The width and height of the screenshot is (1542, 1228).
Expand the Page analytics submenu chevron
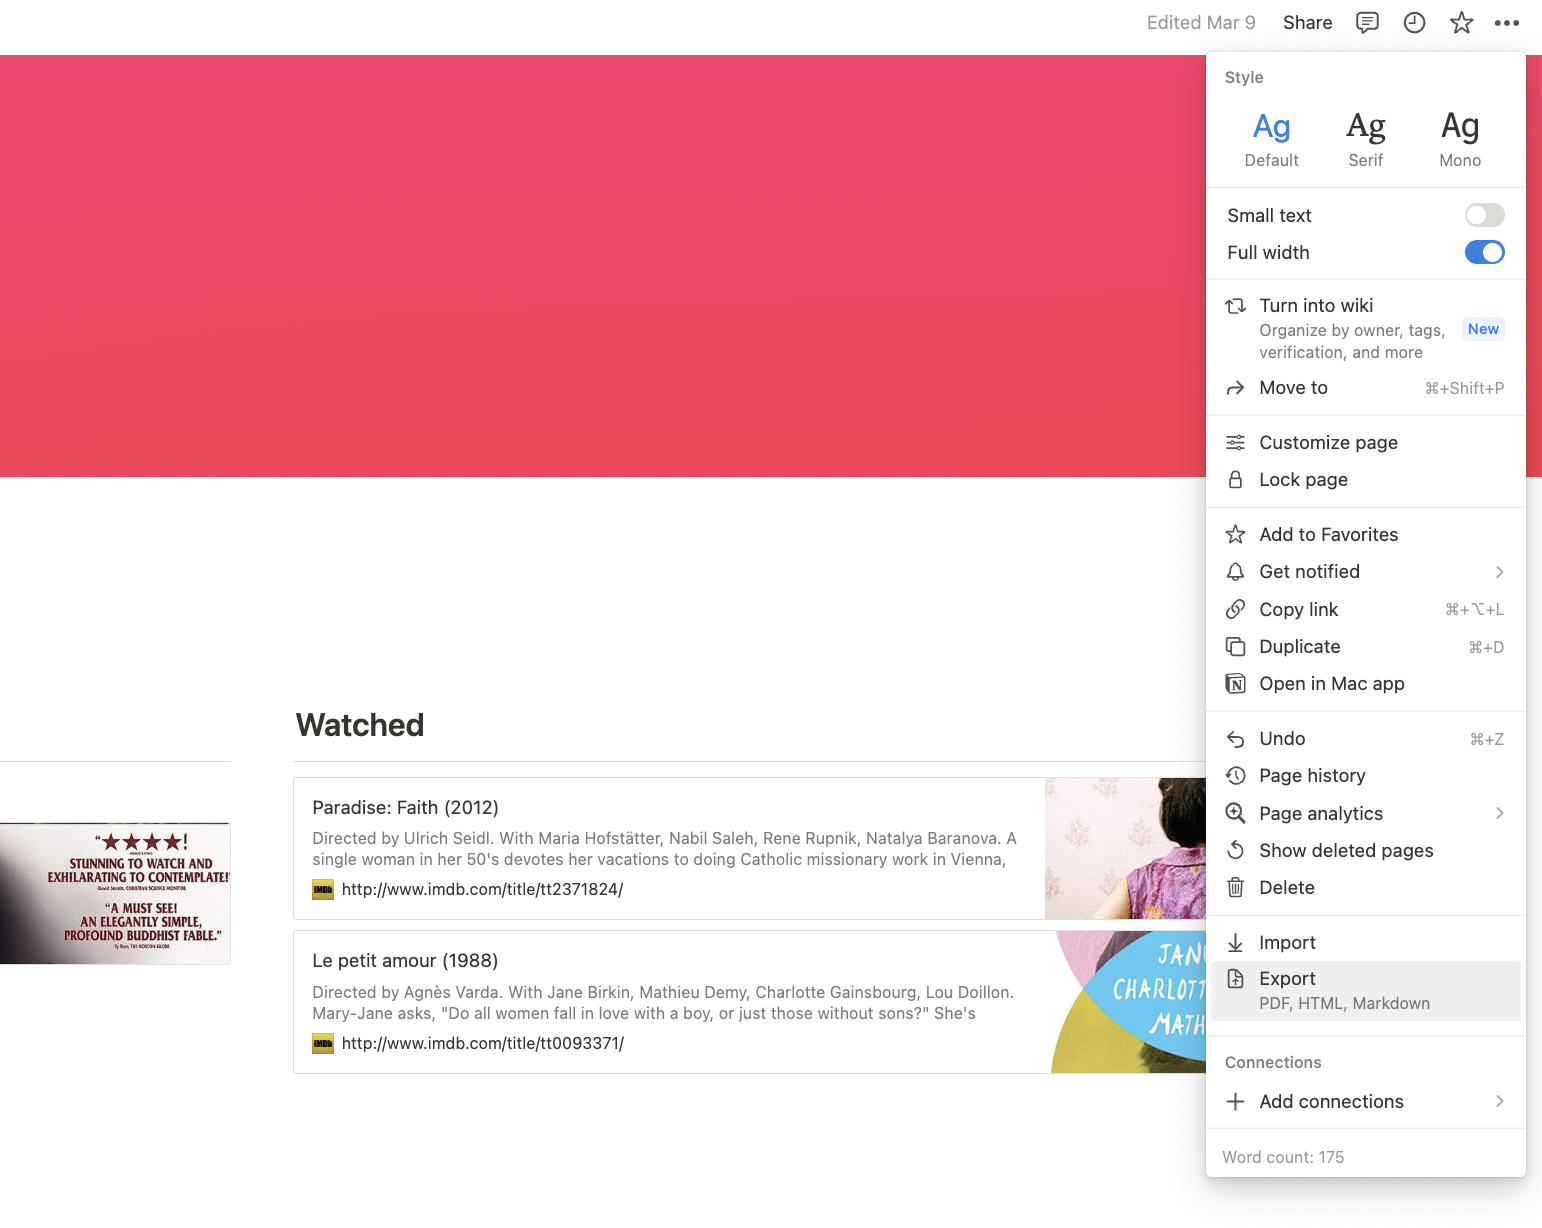(1499, 814)
